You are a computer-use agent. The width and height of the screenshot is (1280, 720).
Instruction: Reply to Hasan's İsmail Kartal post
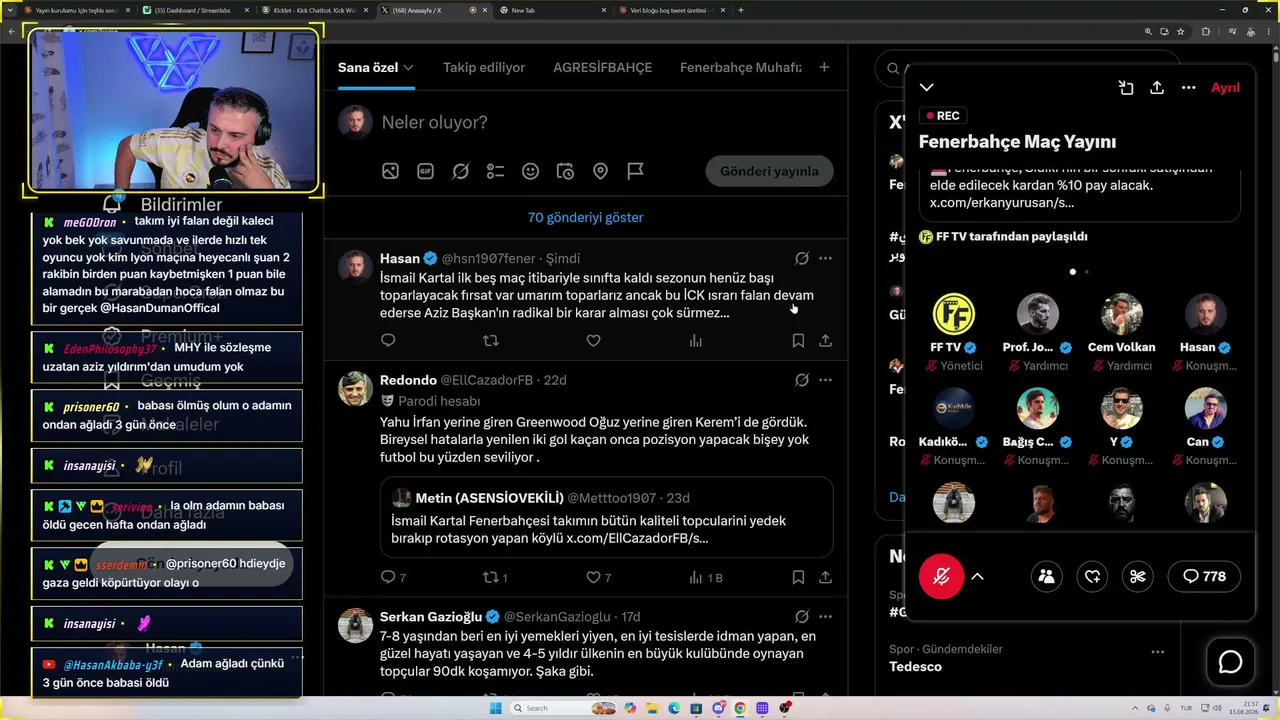click(x=388, y=341)
